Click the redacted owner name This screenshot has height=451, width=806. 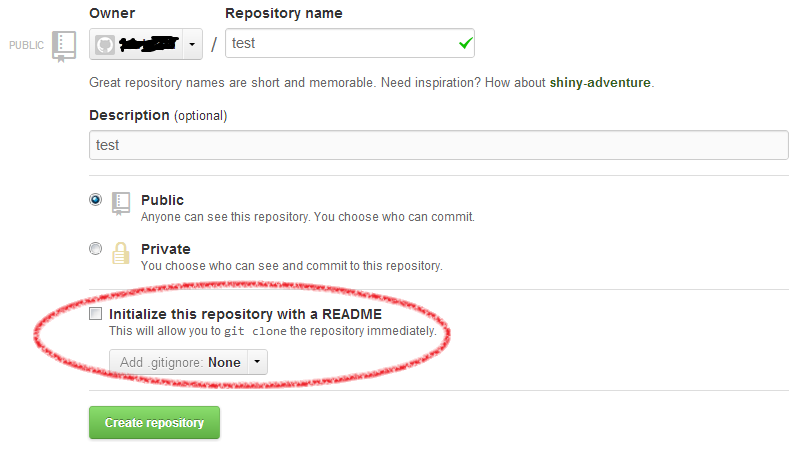[149, 44]
